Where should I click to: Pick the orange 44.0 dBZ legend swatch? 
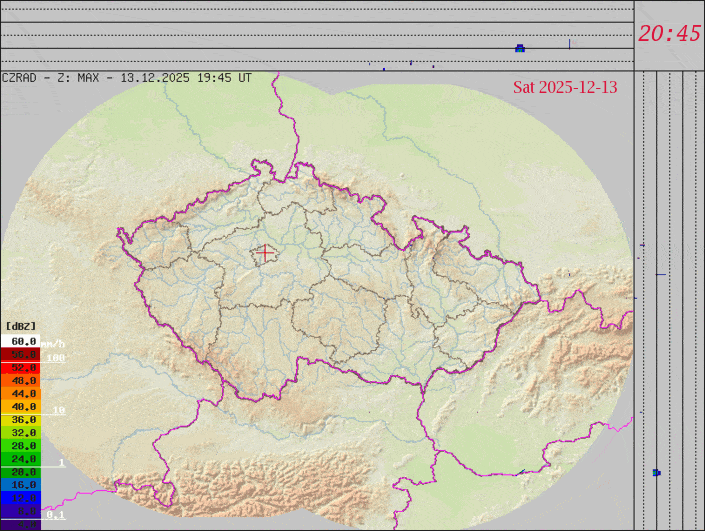coord(22,394)
